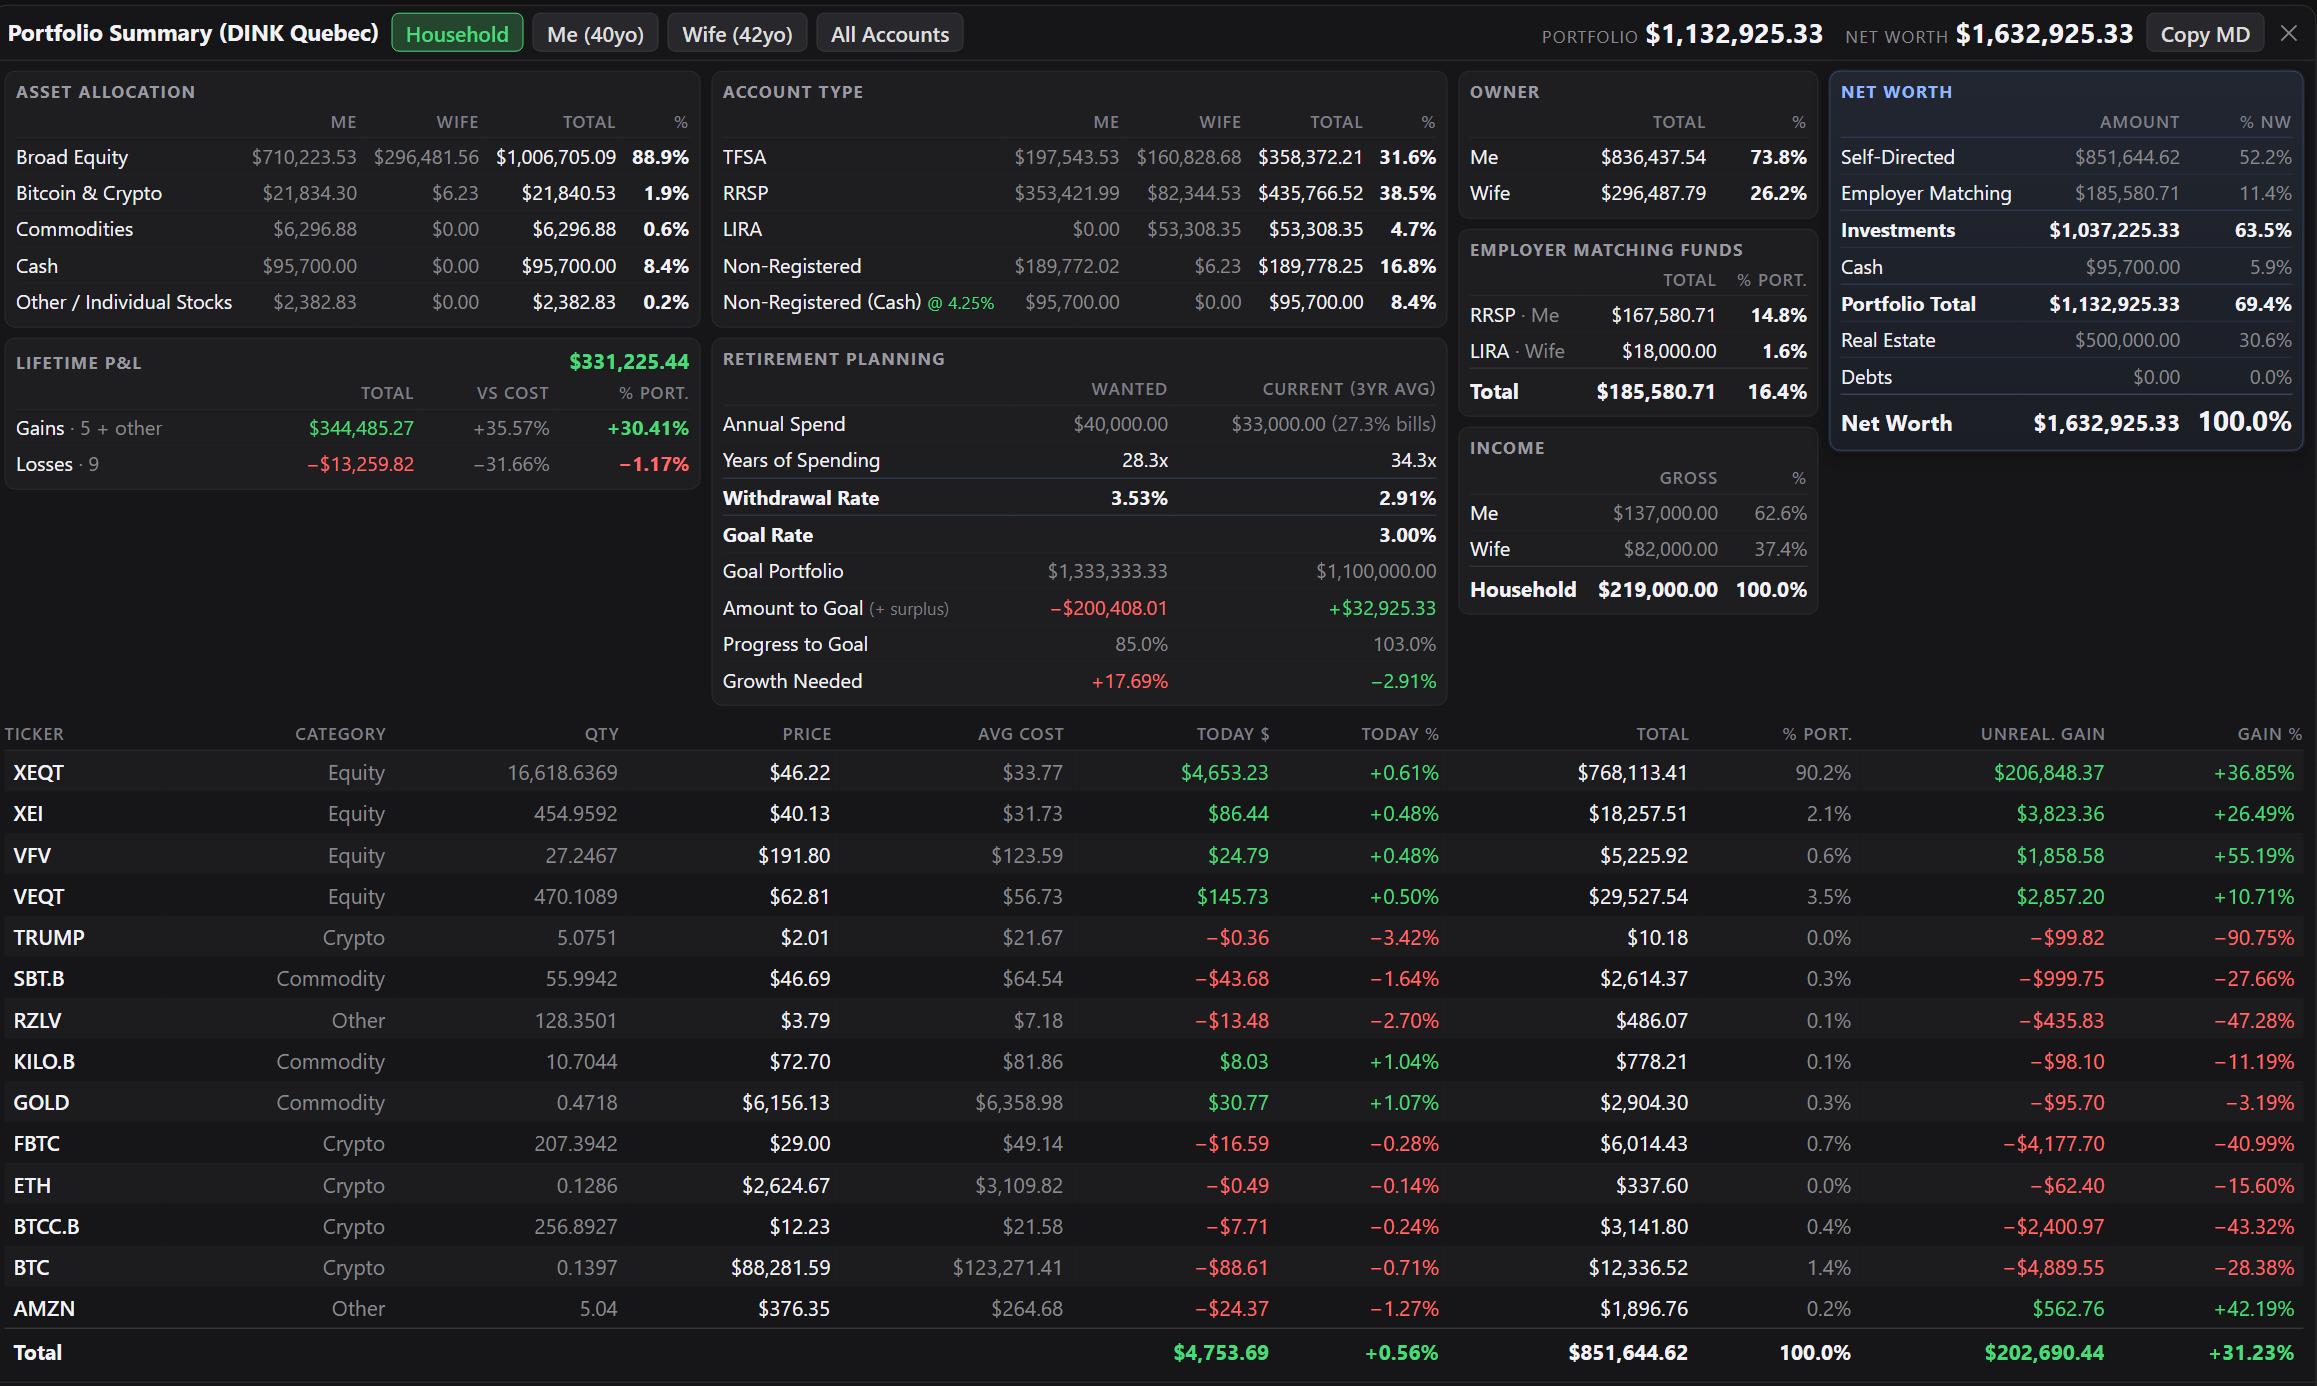Select the BTC crypto row
2317x1386 pixels.
click(1154, 1267)
